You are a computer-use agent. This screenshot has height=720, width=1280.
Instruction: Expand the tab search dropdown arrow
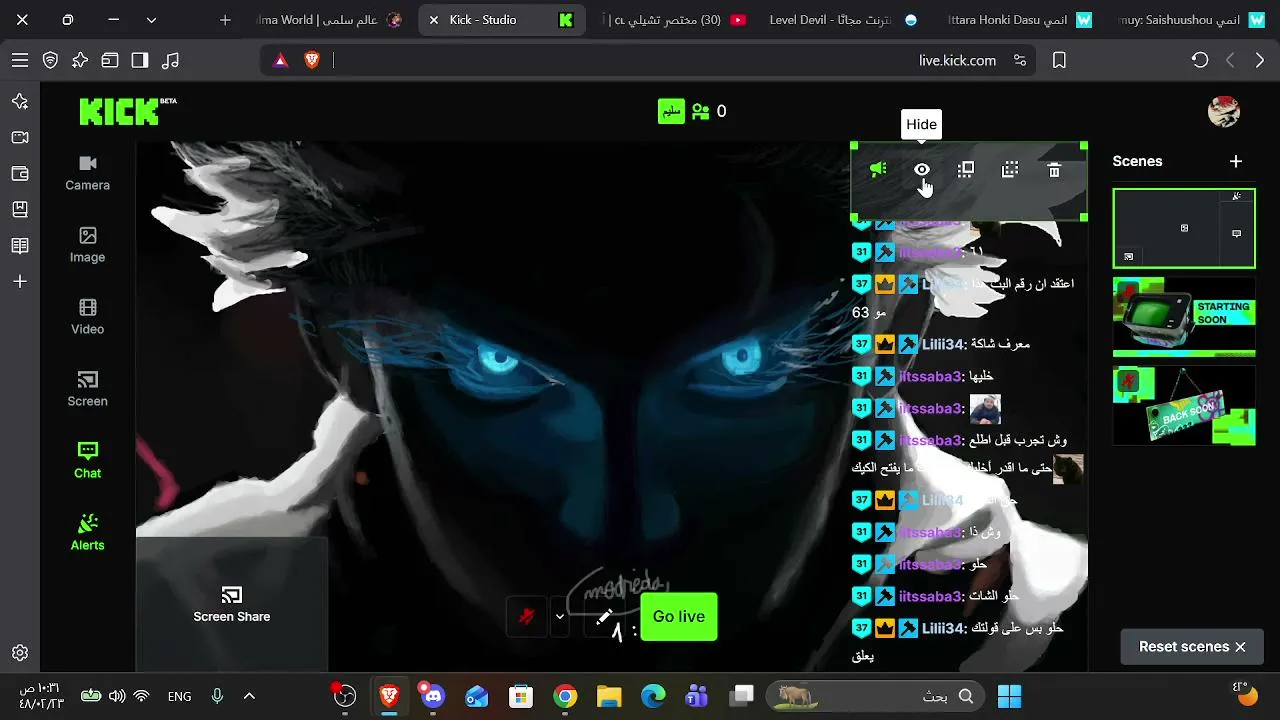[x=151, y=20]
